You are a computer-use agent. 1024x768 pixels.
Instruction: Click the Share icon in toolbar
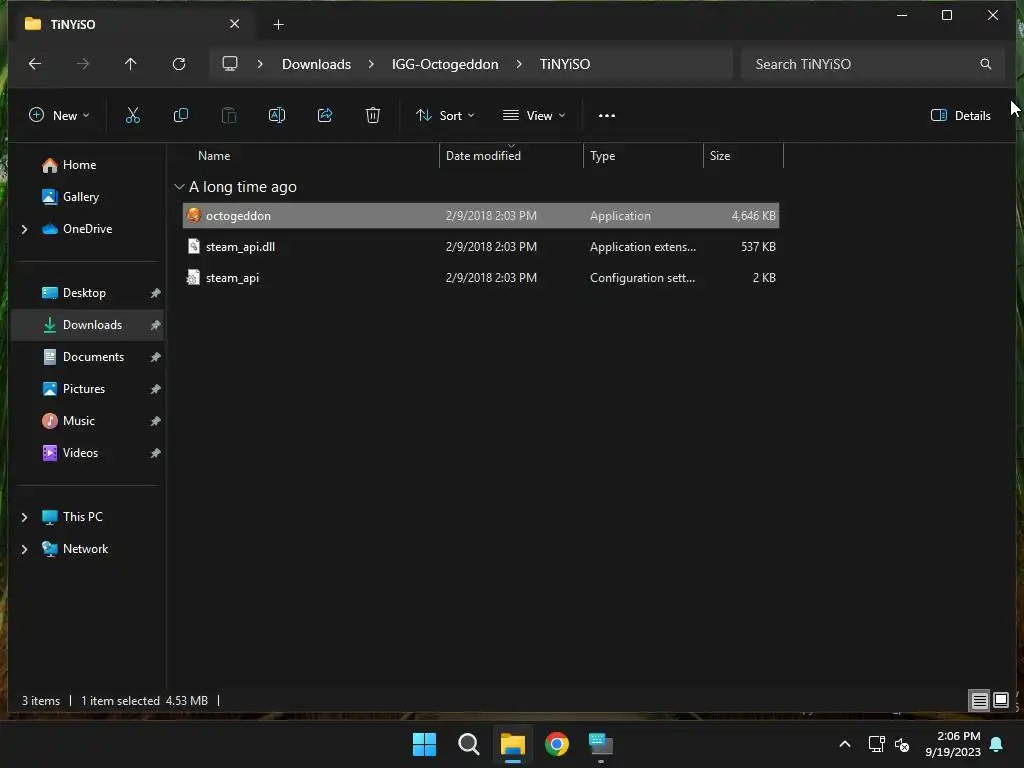[325, 116]
